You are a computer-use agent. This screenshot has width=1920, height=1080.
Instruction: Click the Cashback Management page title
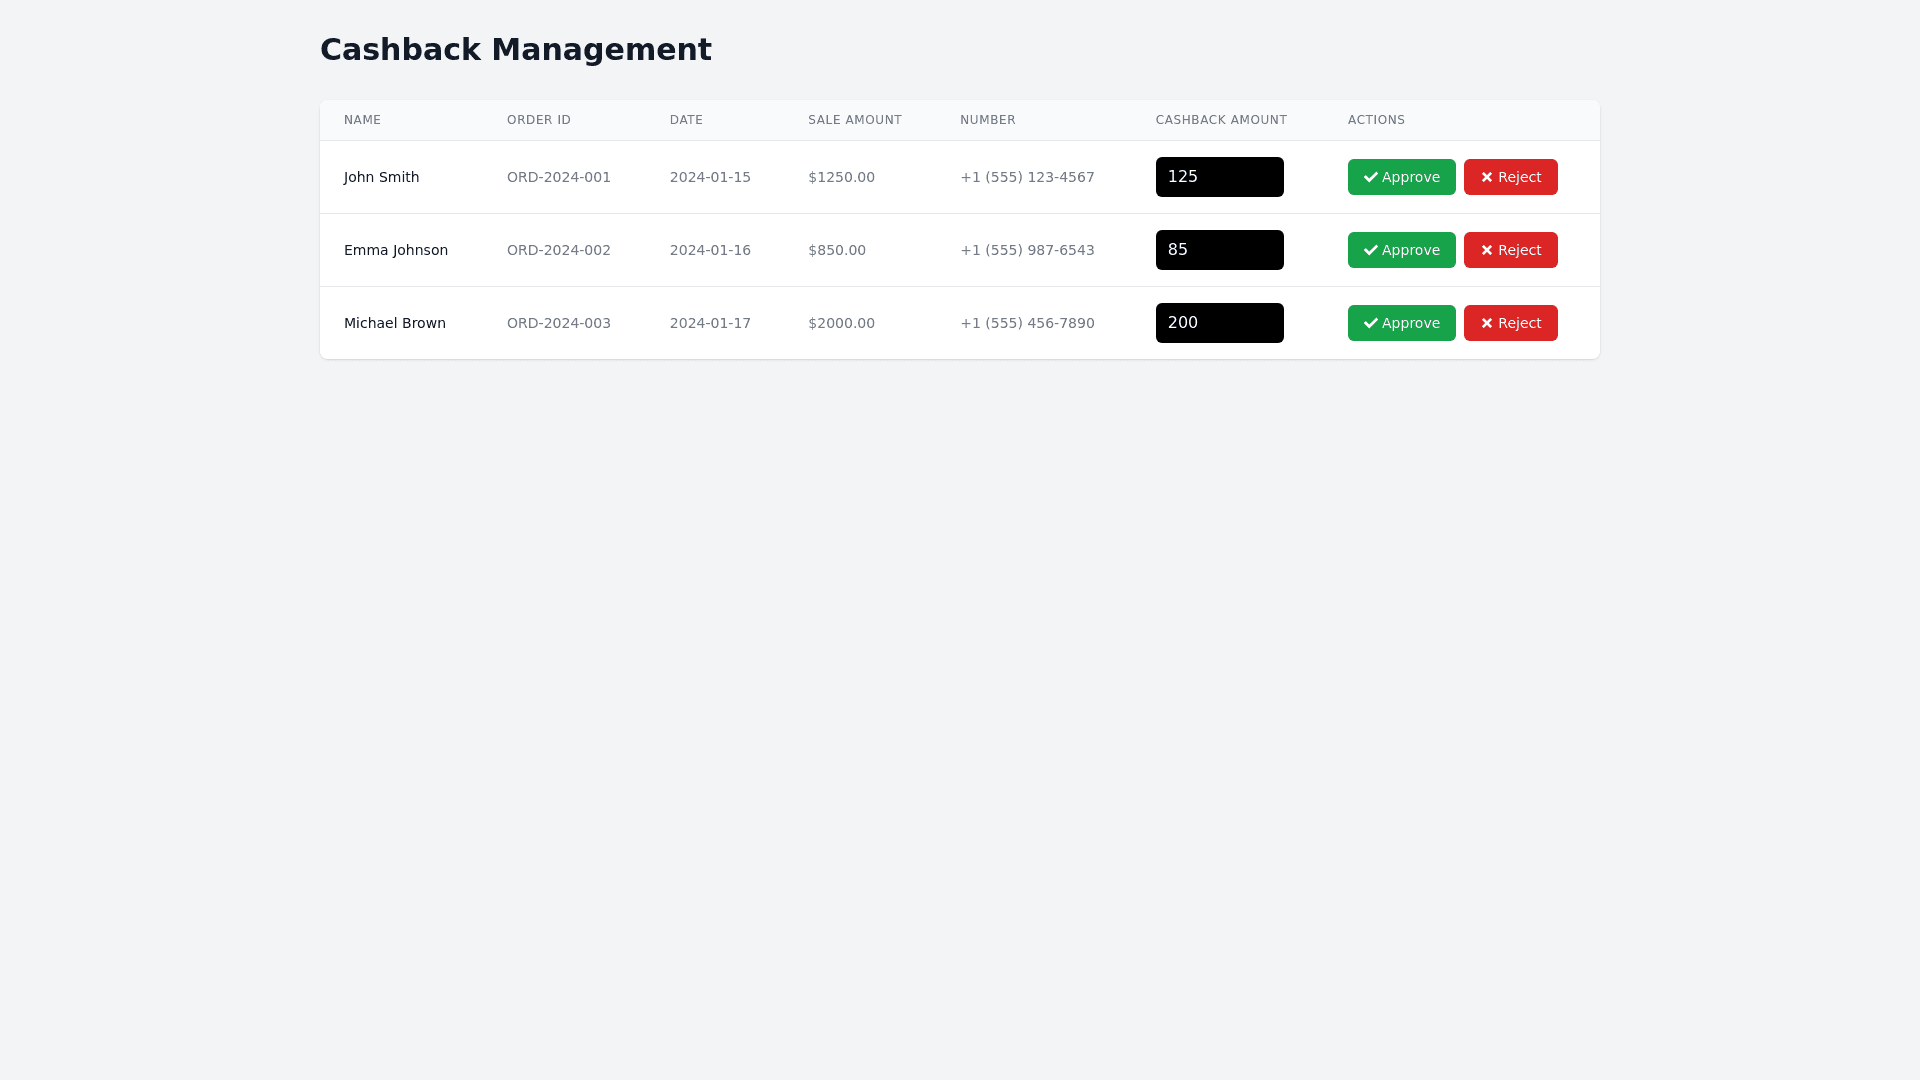point(516,49)
